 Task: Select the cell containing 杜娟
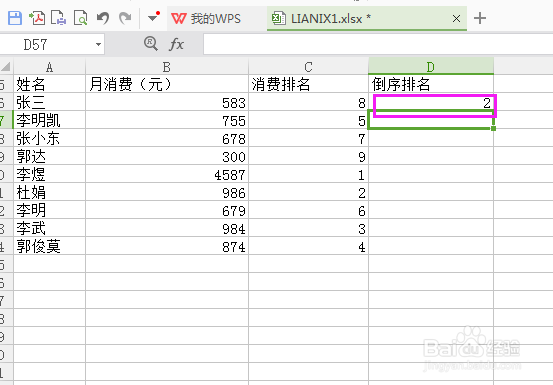coord(49,192)
